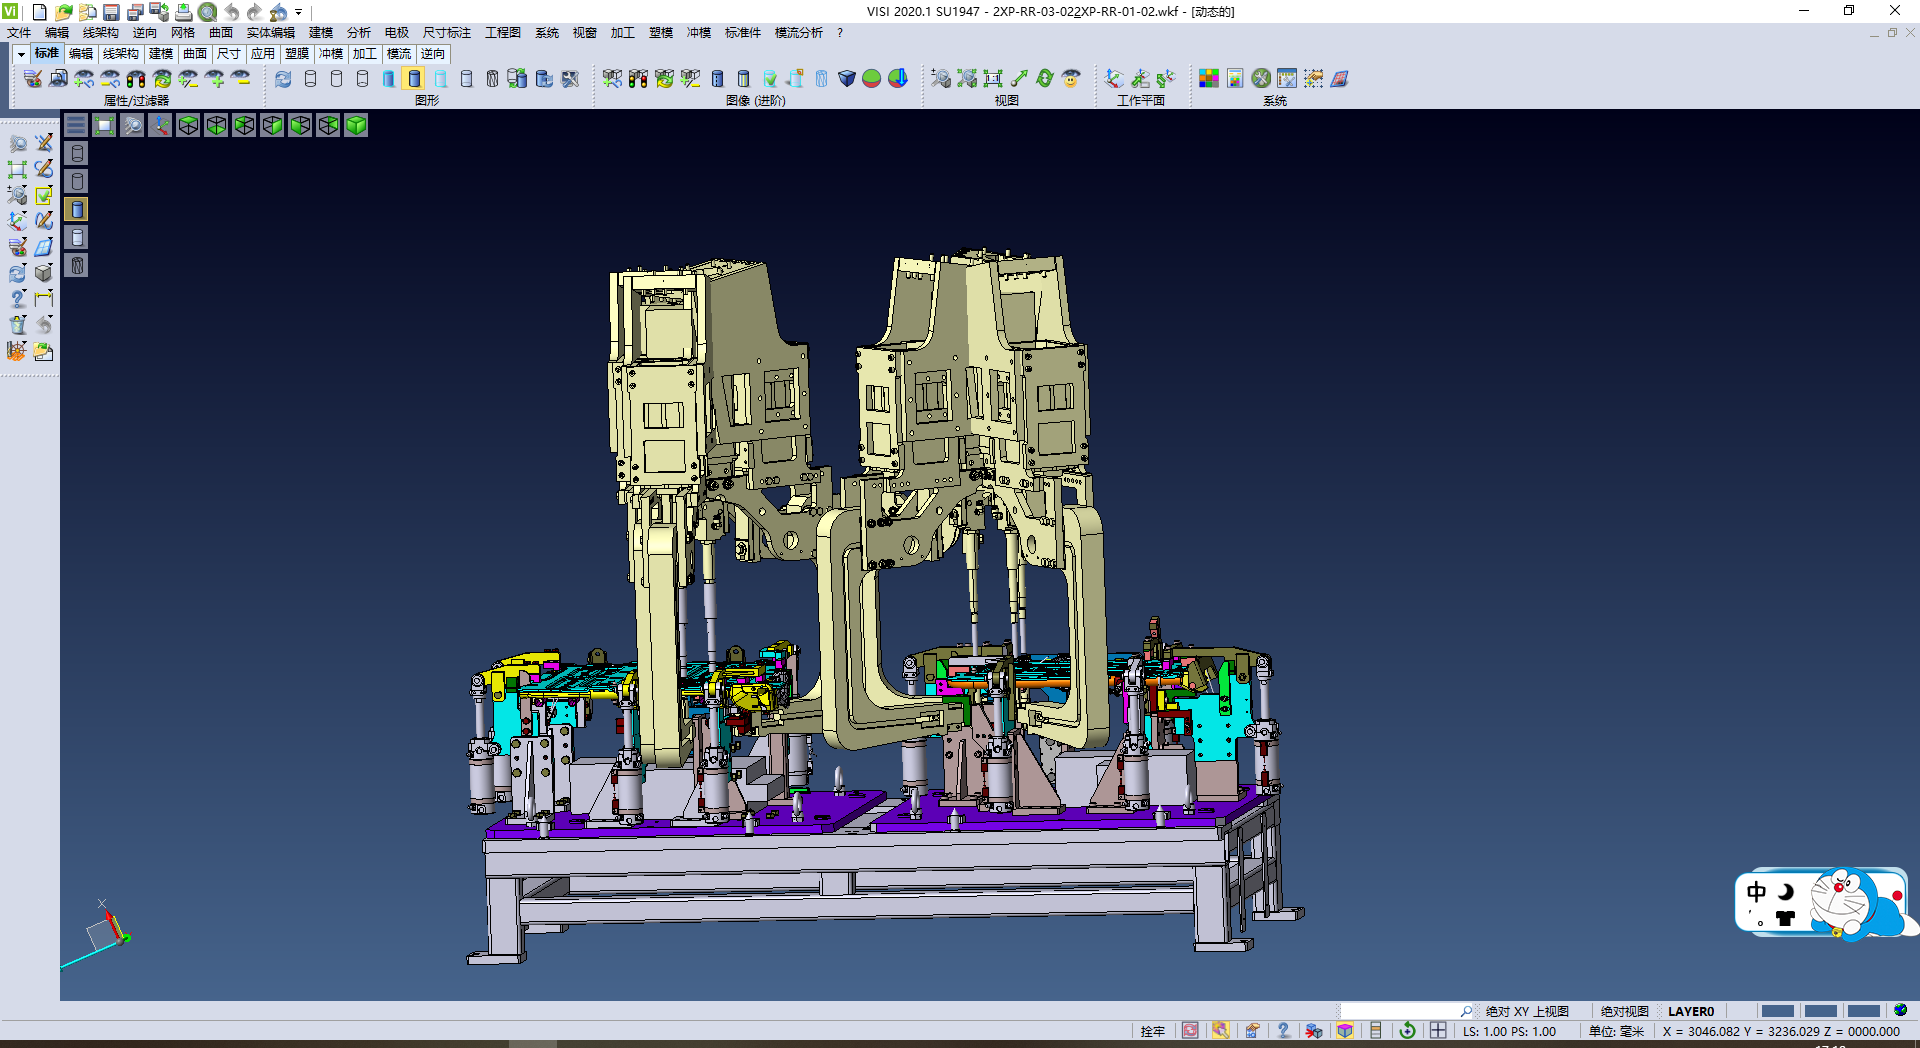Toggle the highlighted cube button in status bar
The image size is (1920, 1048).
pos(1345,1031)
